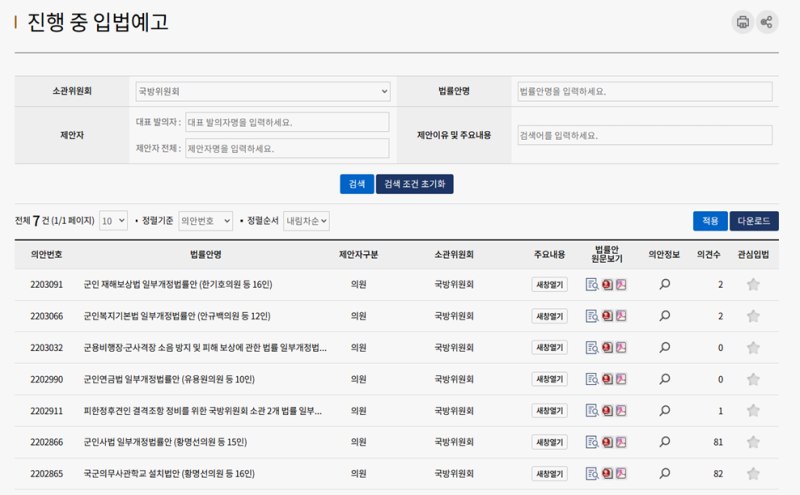Click the print icon at top right
800x495 pixels.
[742, 22]
